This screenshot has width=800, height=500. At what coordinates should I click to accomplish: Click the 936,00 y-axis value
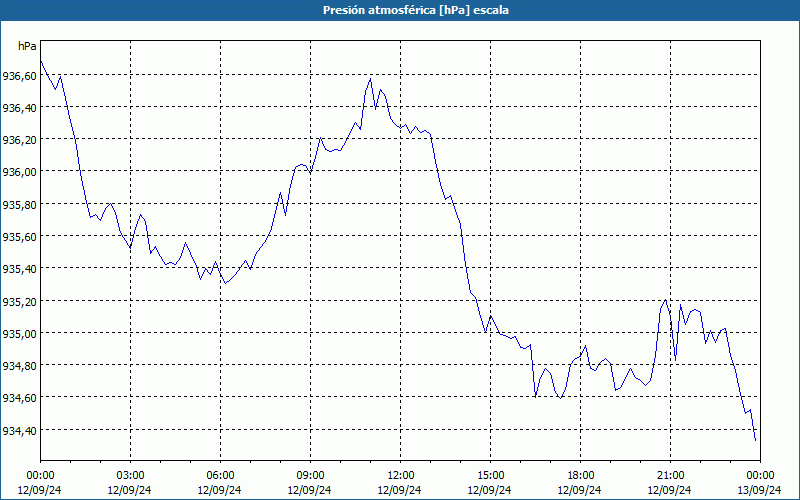point(19,172)
